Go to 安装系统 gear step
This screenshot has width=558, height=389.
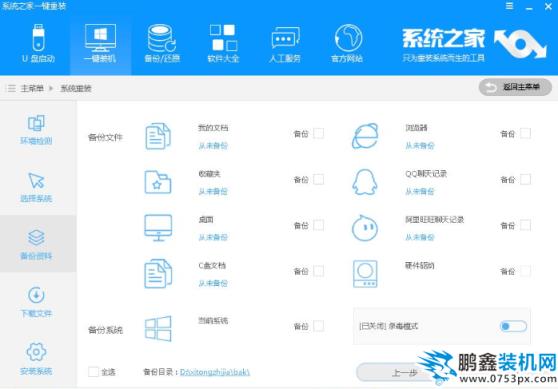tap(36, 359)
